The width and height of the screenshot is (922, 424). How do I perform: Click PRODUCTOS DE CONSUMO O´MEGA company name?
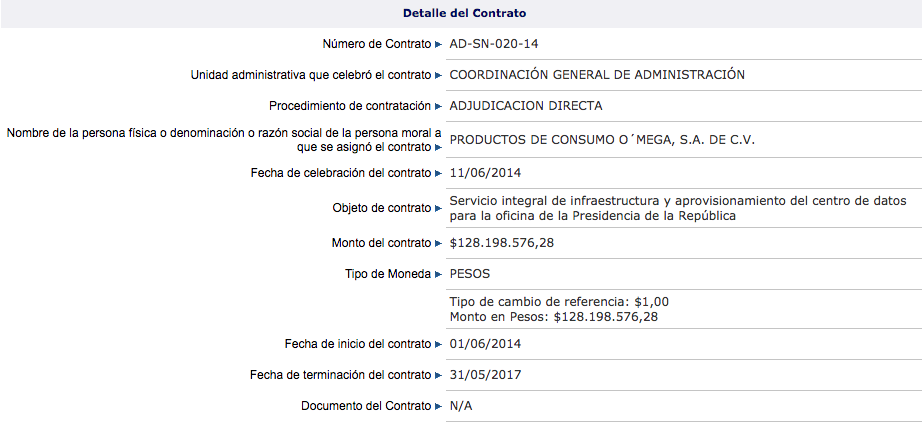coord(602,139)
